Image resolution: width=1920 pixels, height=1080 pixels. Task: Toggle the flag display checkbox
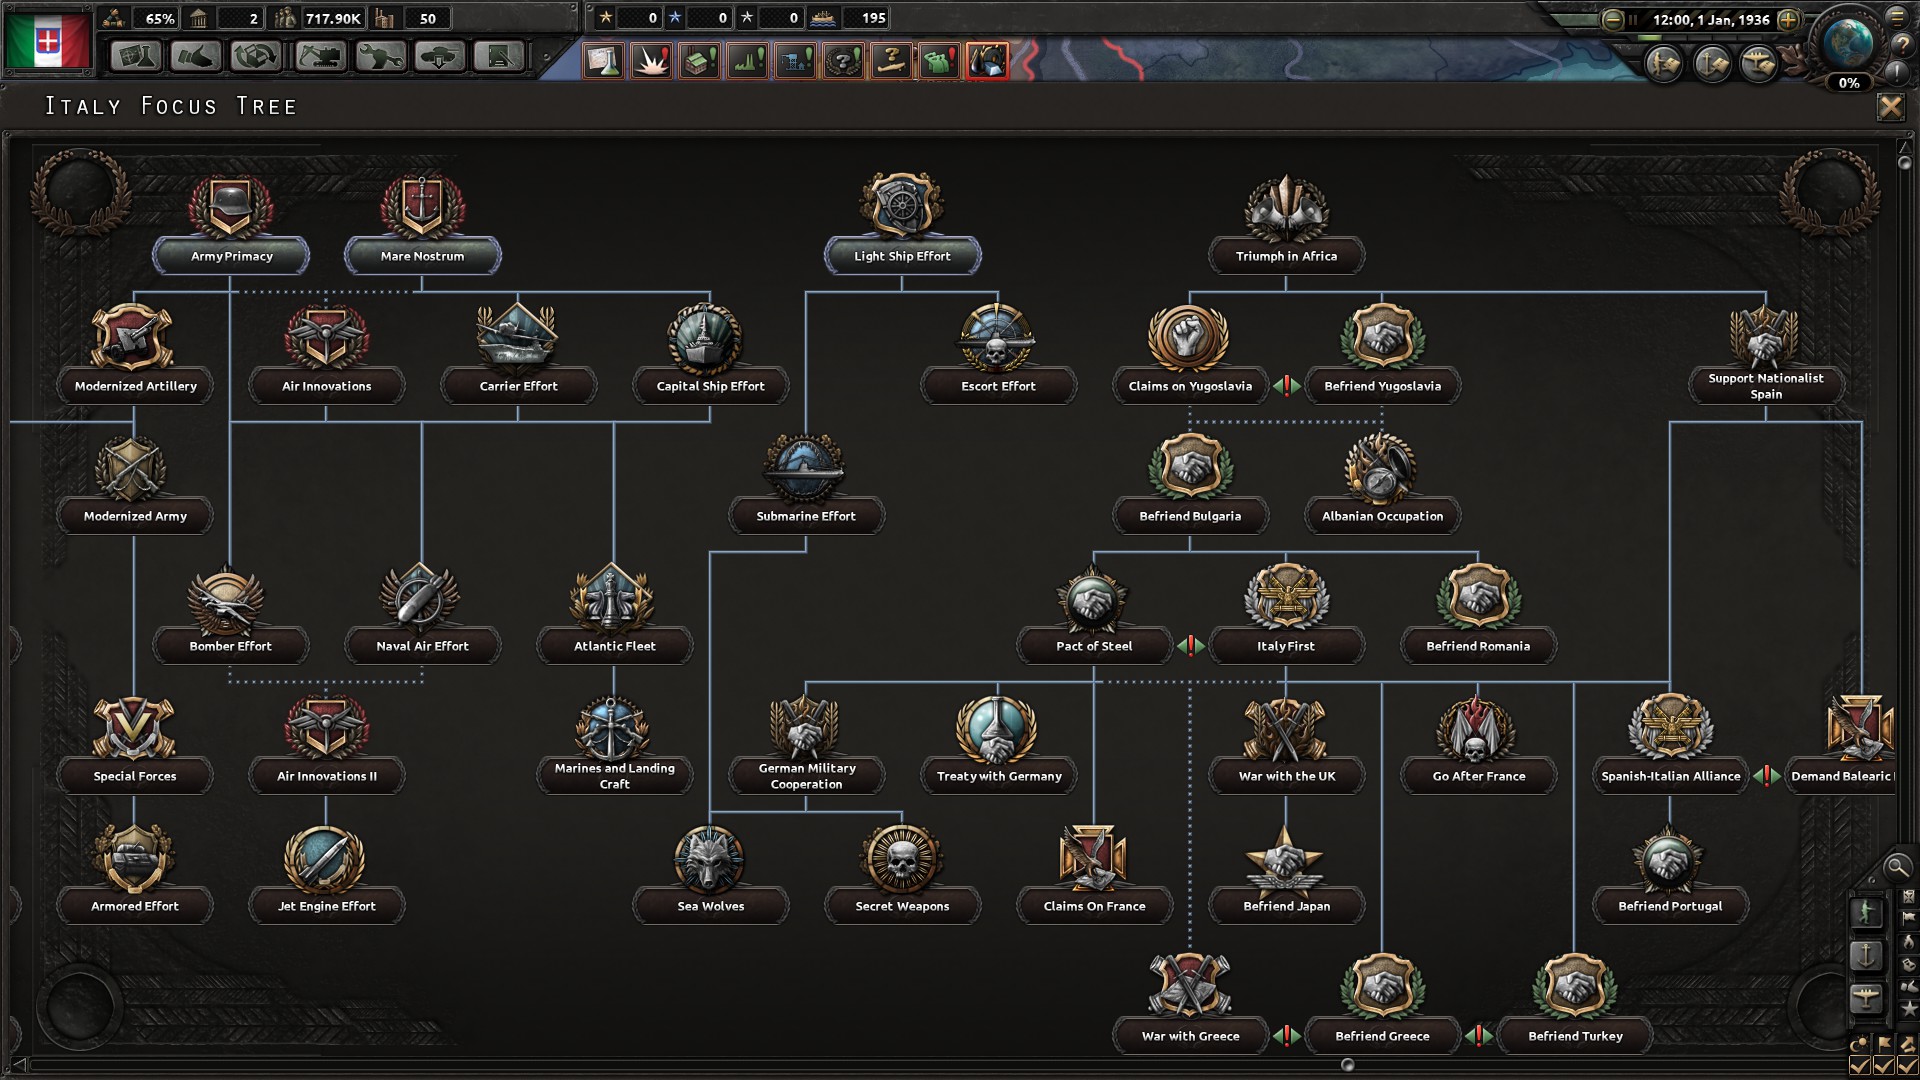[x=1884, y=1066]
